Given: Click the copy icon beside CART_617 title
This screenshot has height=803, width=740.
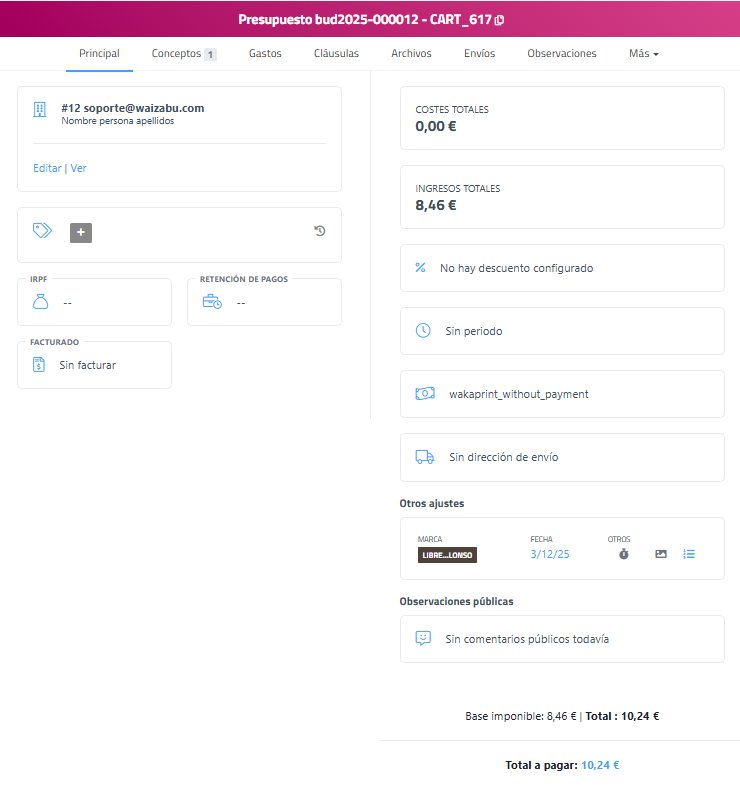Looking at the screenshot, I should pyautogui.click(x=500, y=20).
